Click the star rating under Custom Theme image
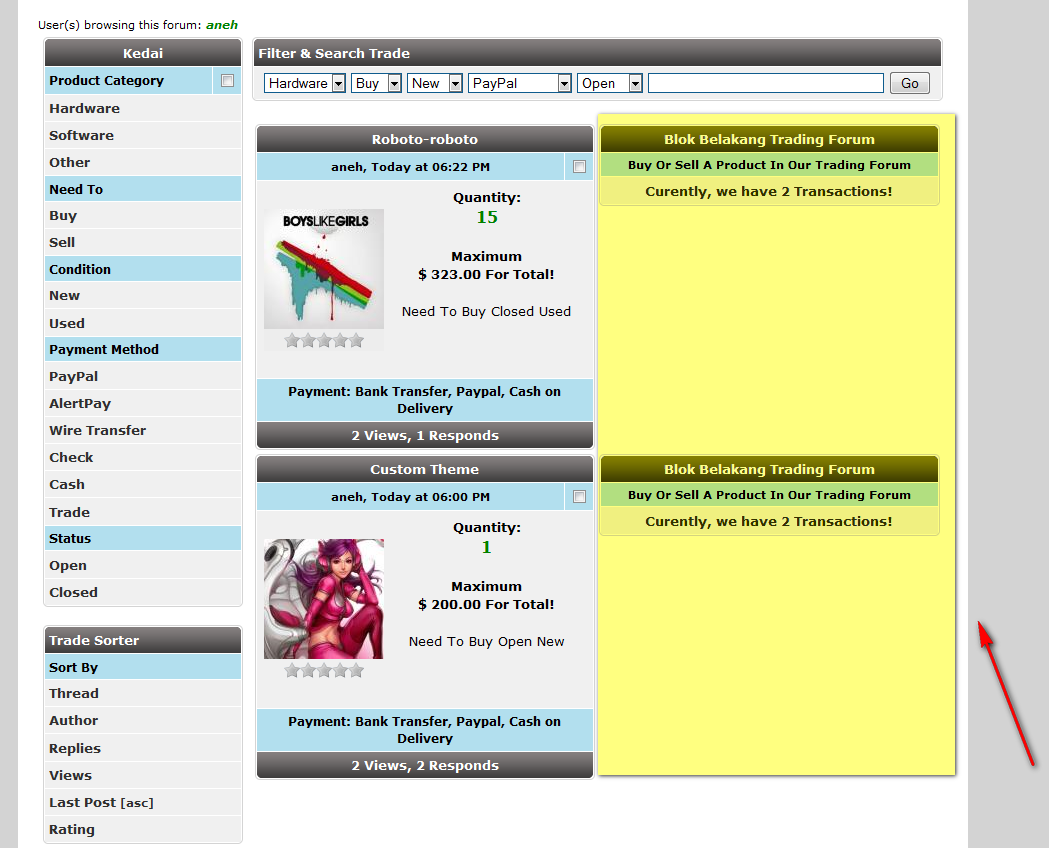The width and height of the screenshot is (1049, 848). [x=323, y=671]
